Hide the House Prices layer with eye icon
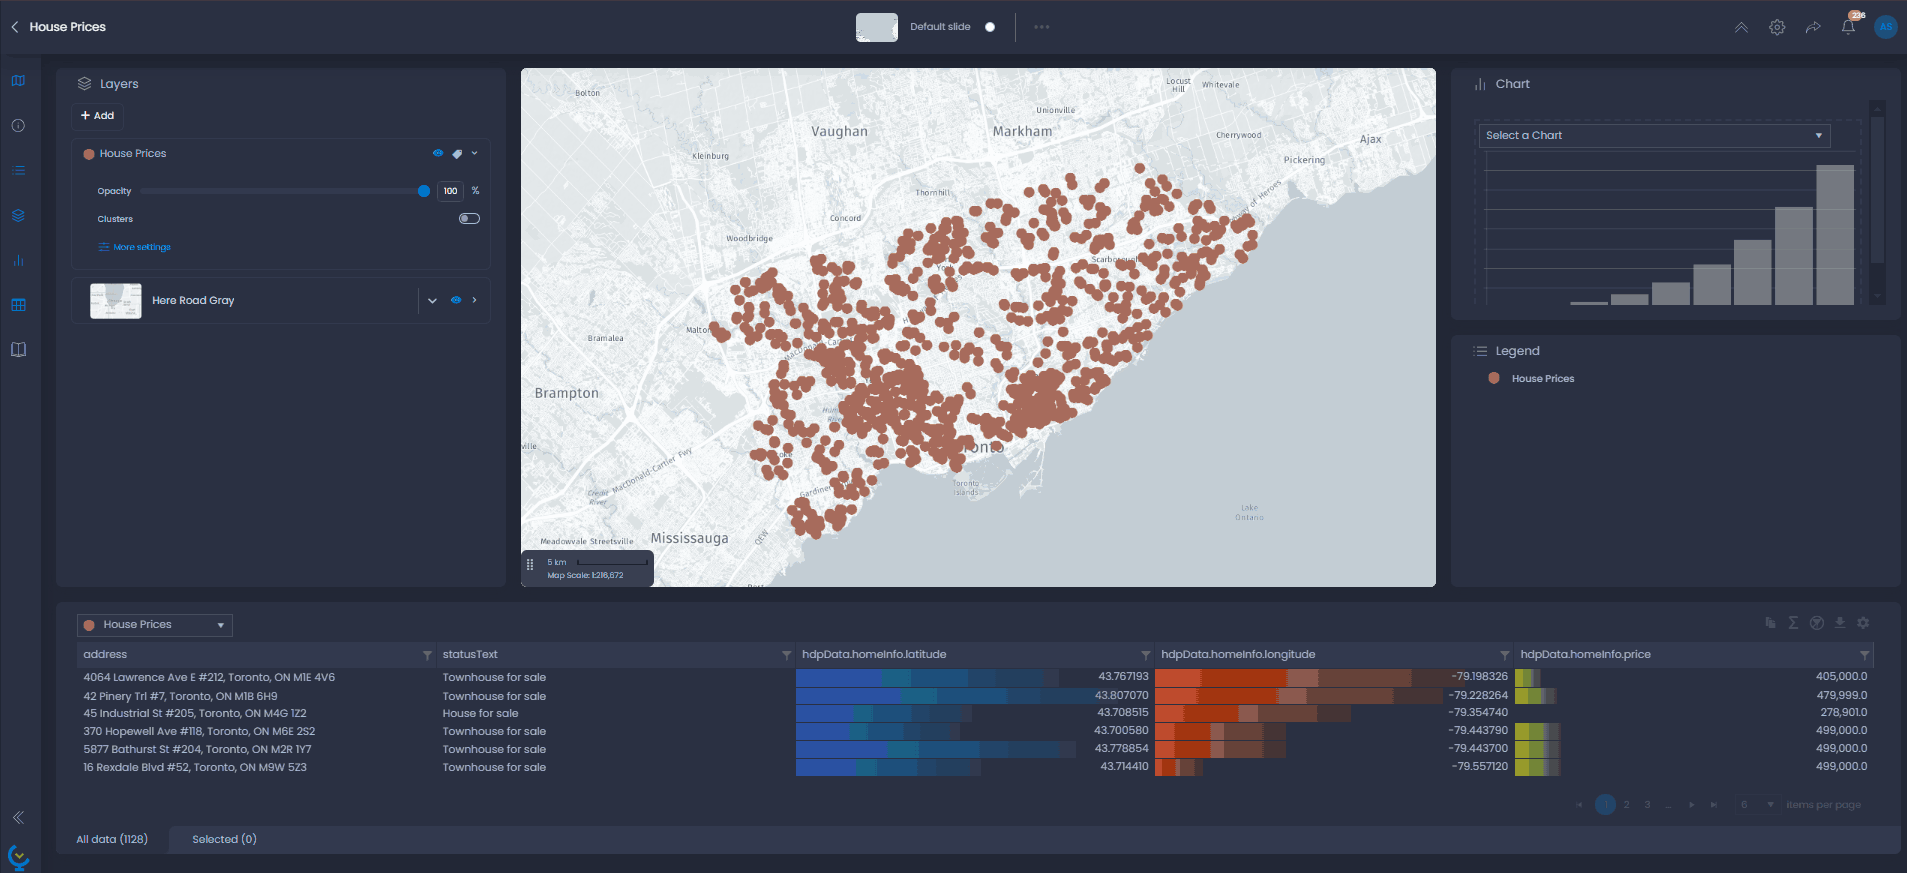Image resolution: width=1907 pixels, height=873 pixels. tap(437, 154)
